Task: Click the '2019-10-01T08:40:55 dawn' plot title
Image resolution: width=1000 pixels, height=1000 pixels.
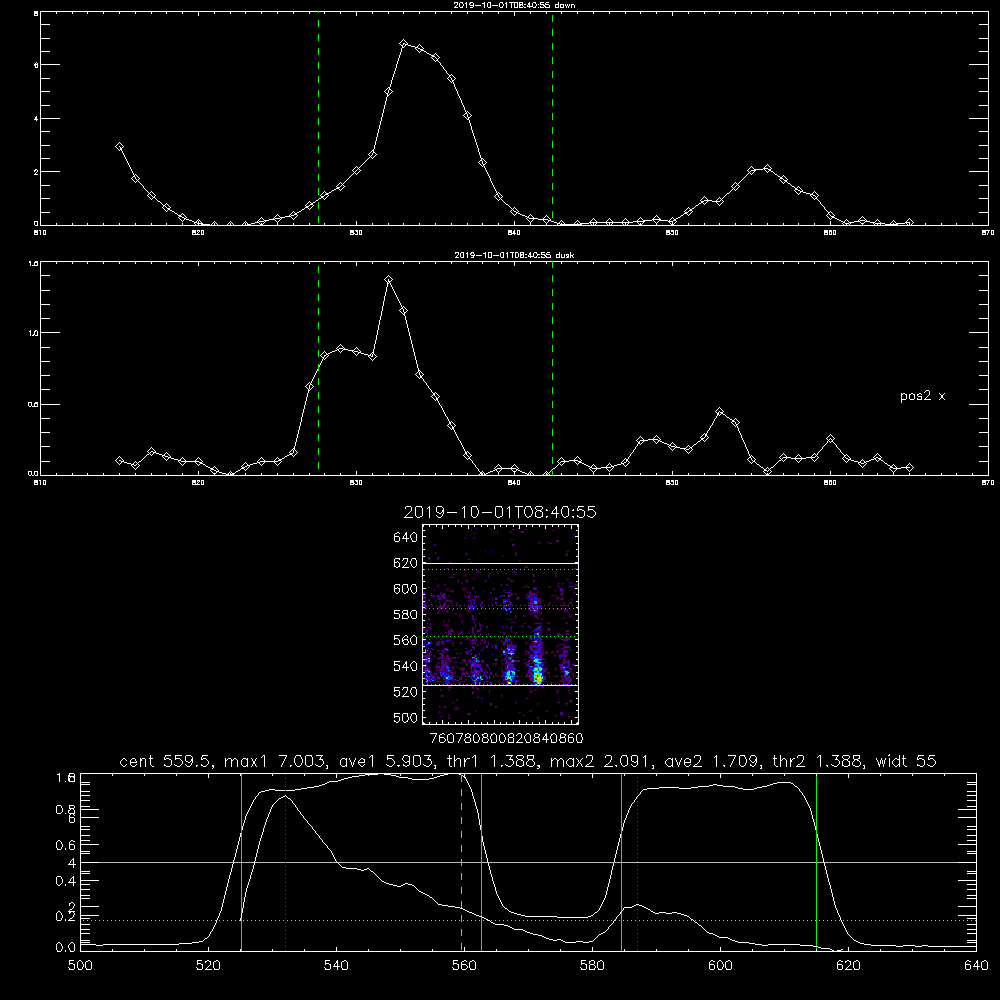Action: pyautogui.click(x=514, y=5)
